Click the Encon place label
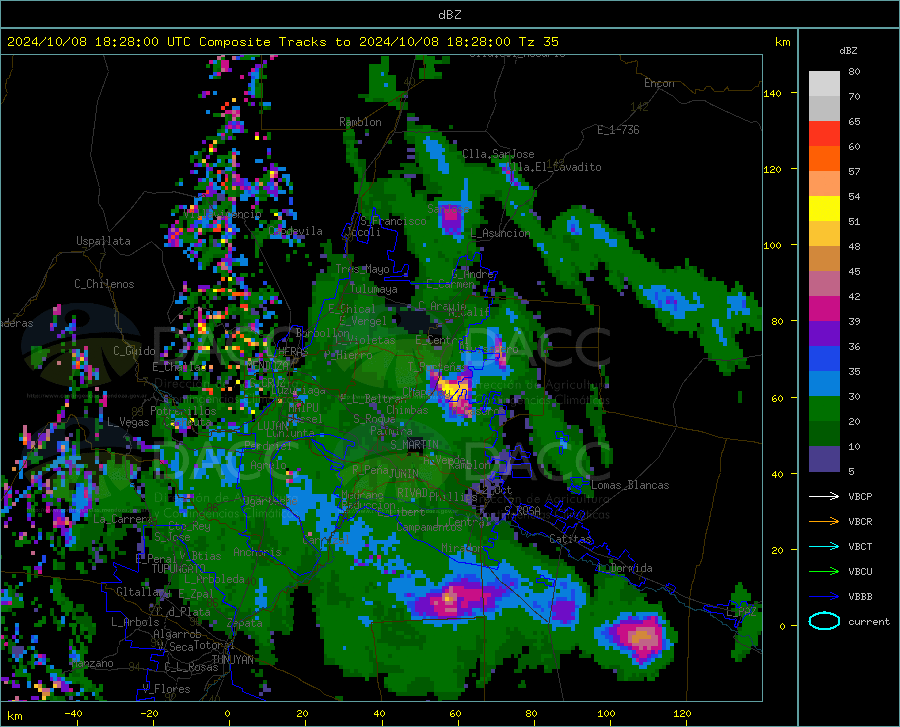900x727 pixels. 659,83
